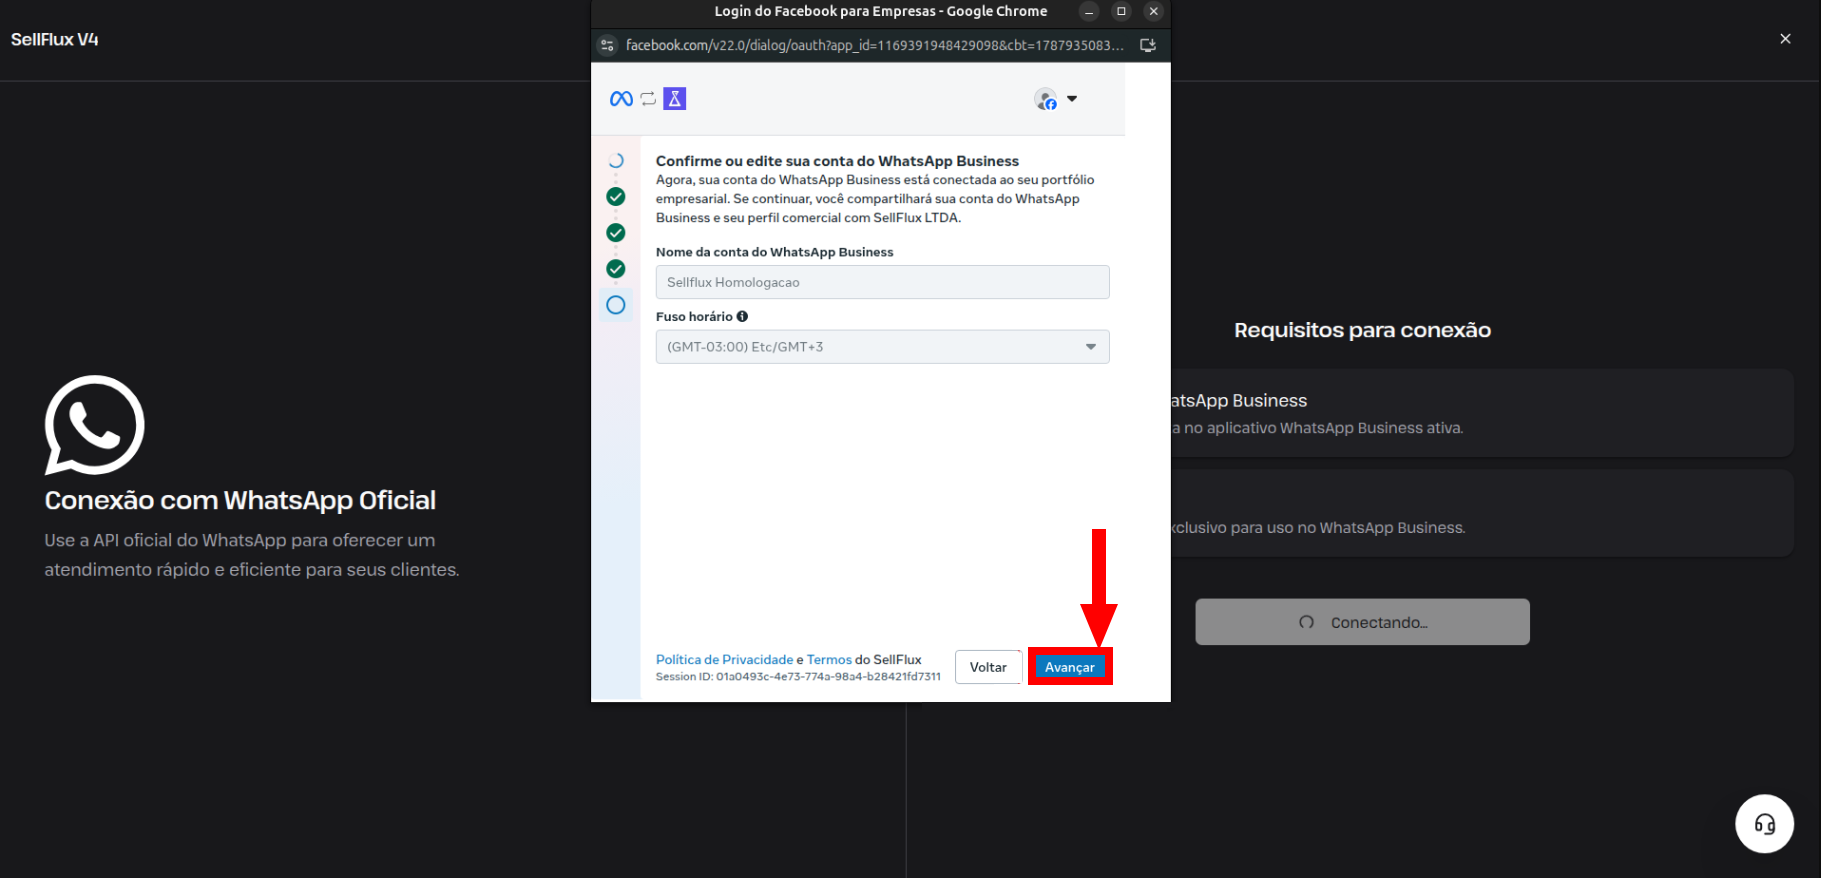Click the first completed step checkmark

616,196
